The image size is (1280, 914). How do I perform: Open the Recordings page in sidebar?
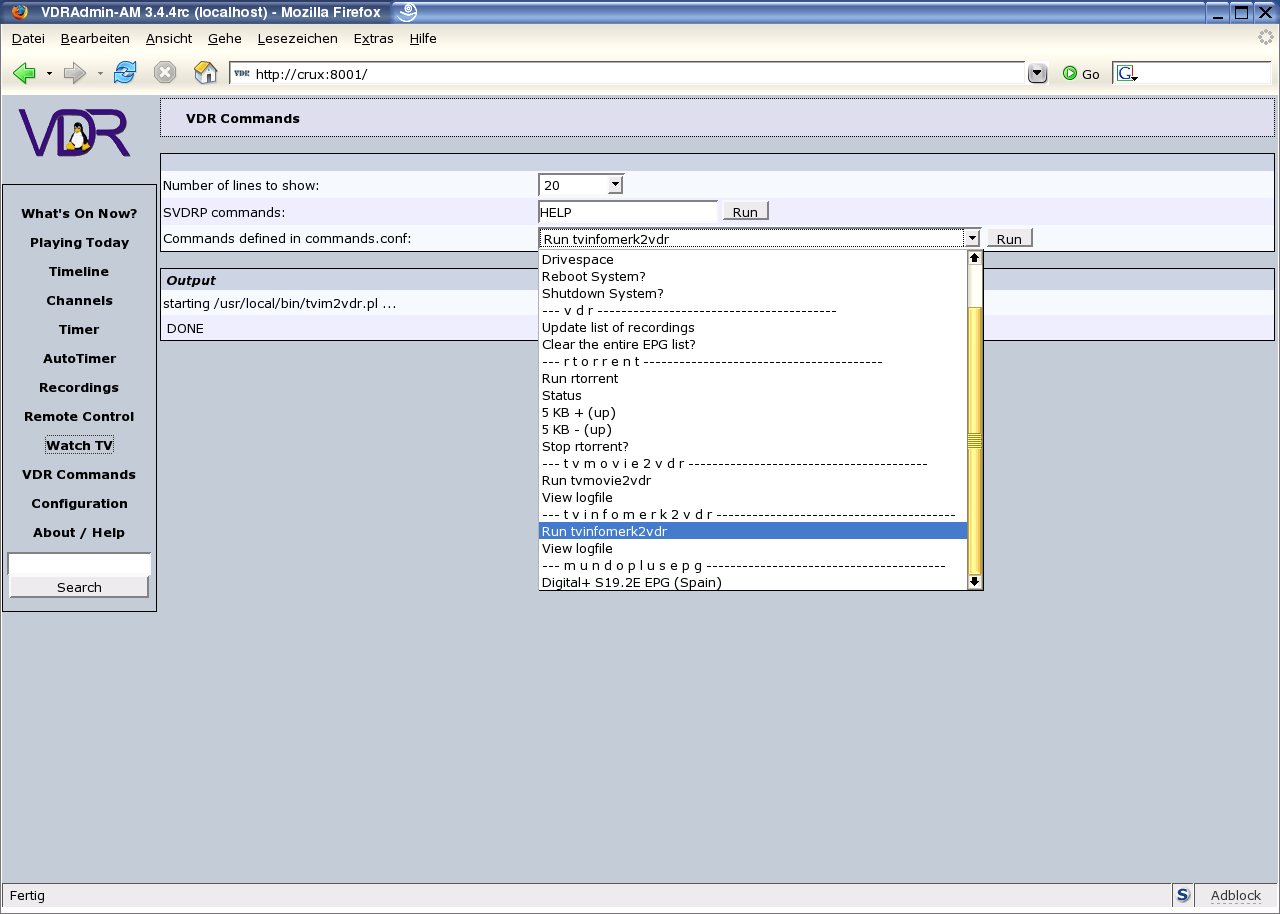(79, 388)
